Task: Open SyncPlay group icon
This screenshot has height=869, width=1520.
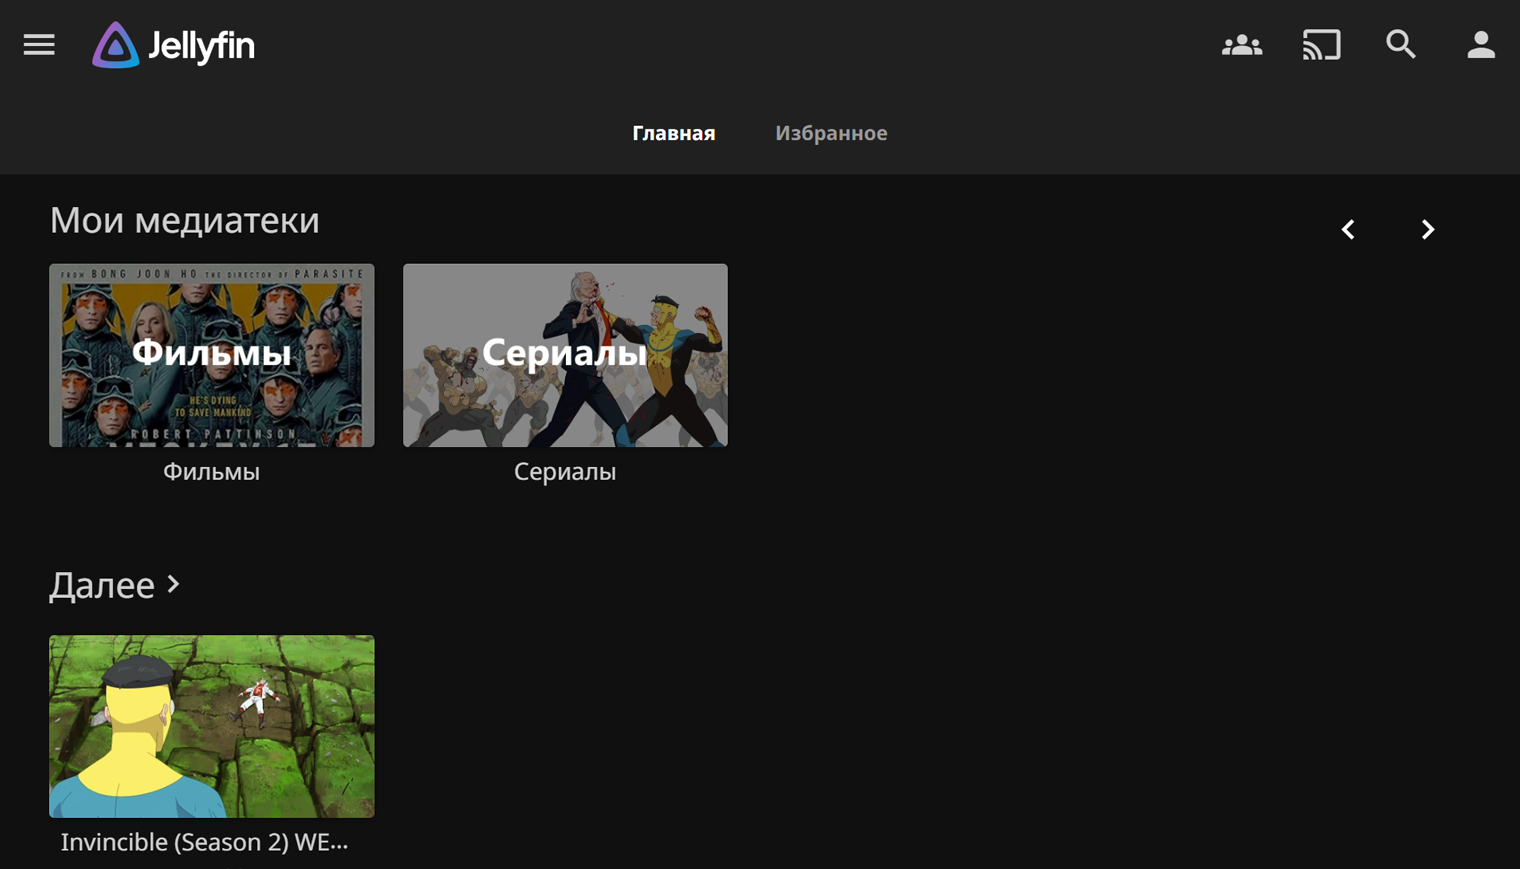Action: click(1242, 45)
